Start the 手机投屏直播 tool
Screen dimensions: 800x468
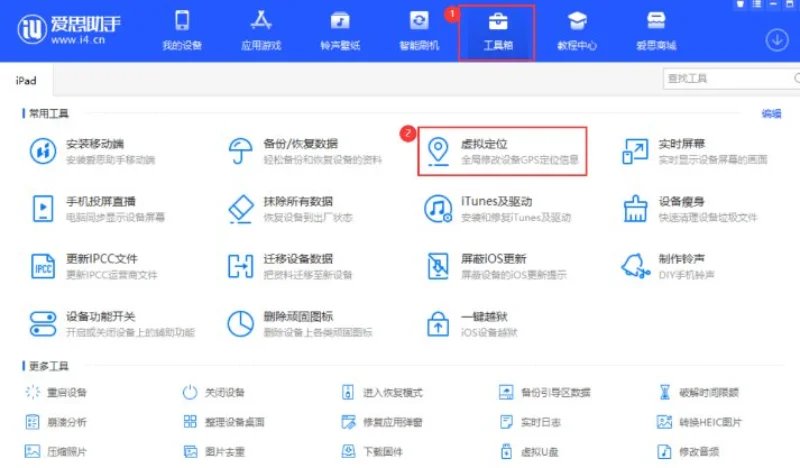[x=97, y=208]
